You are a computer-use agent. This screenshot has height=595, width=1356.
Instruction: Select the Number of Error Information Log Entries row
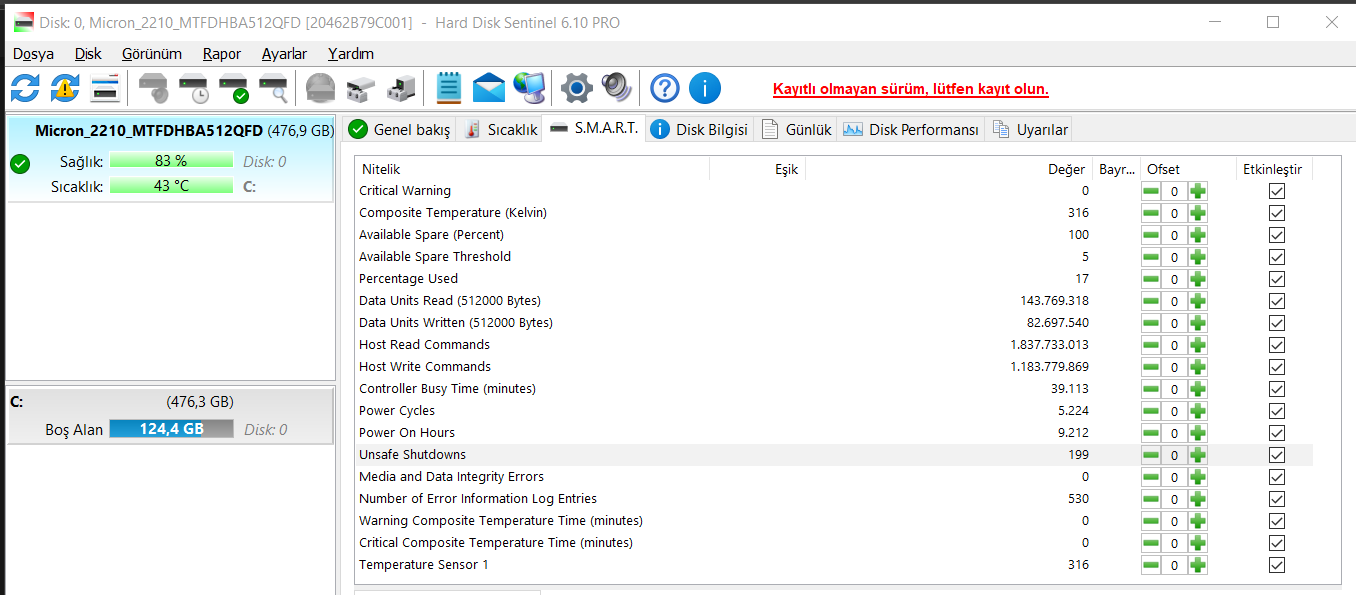[x=834, y=499]
